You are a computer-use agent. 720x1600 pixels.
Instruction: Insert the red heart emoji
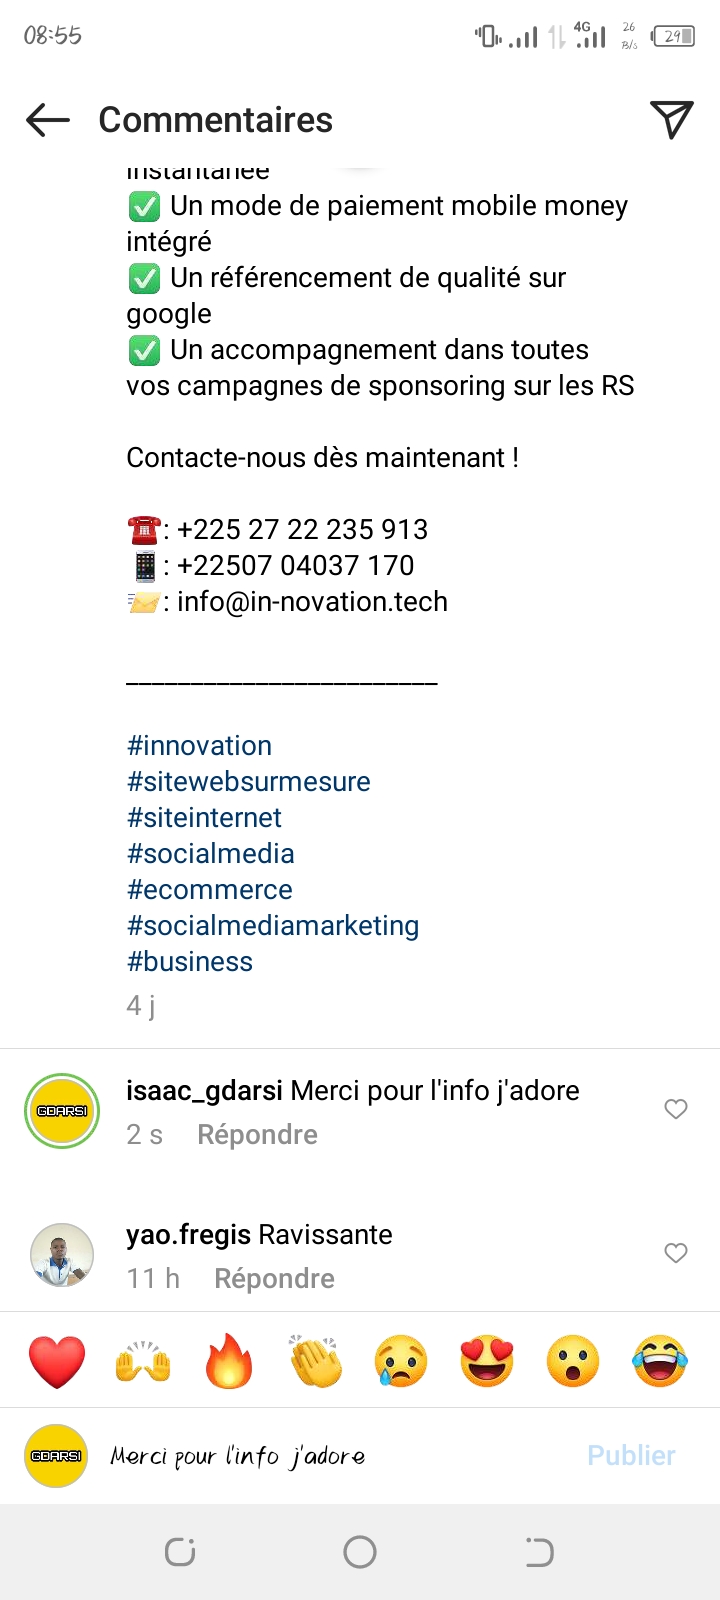coord(57,1361)
